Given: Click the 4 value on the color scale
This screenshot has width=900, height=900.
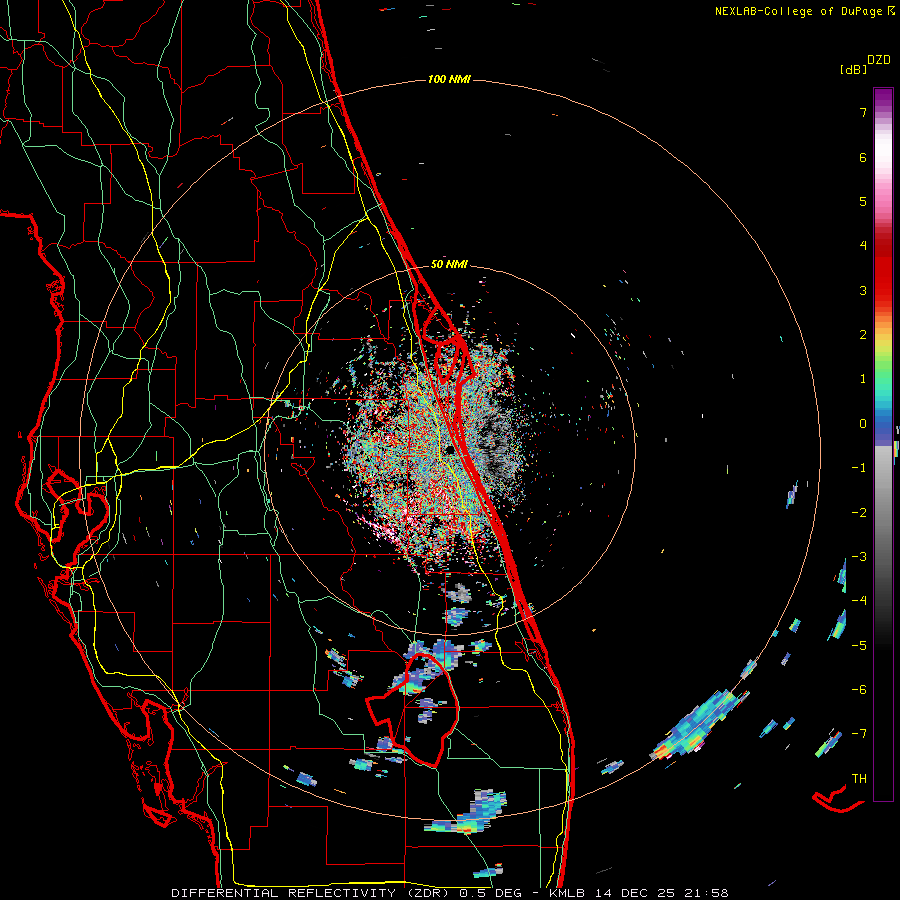Looking at the screenshot, I should [x=863, y=246].
